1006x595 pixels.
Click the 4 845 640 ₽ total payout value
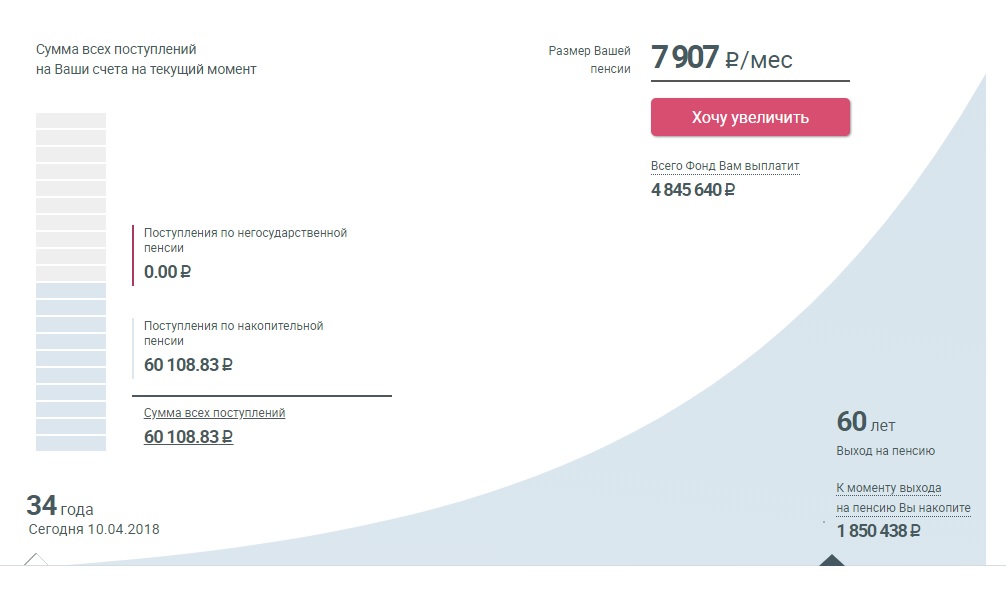tap(693, 190)
